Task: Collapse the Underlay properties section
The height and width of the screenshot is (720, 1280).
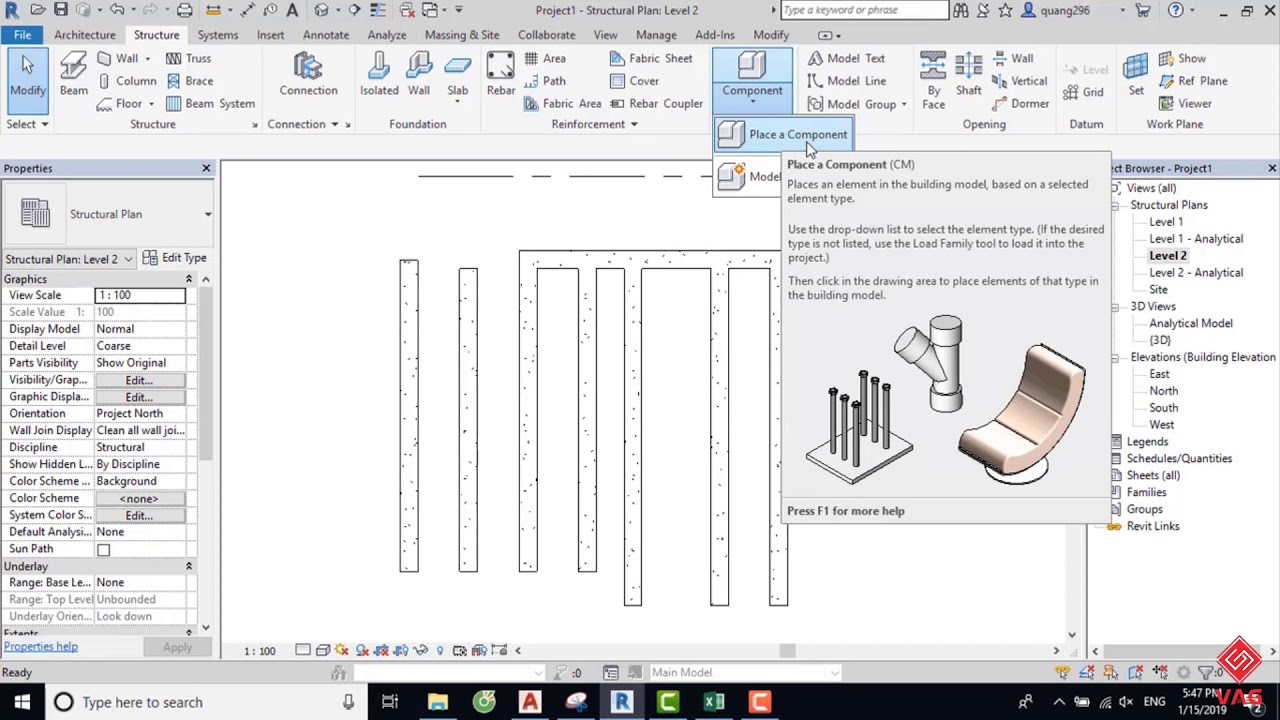Action: pos(188,566)
